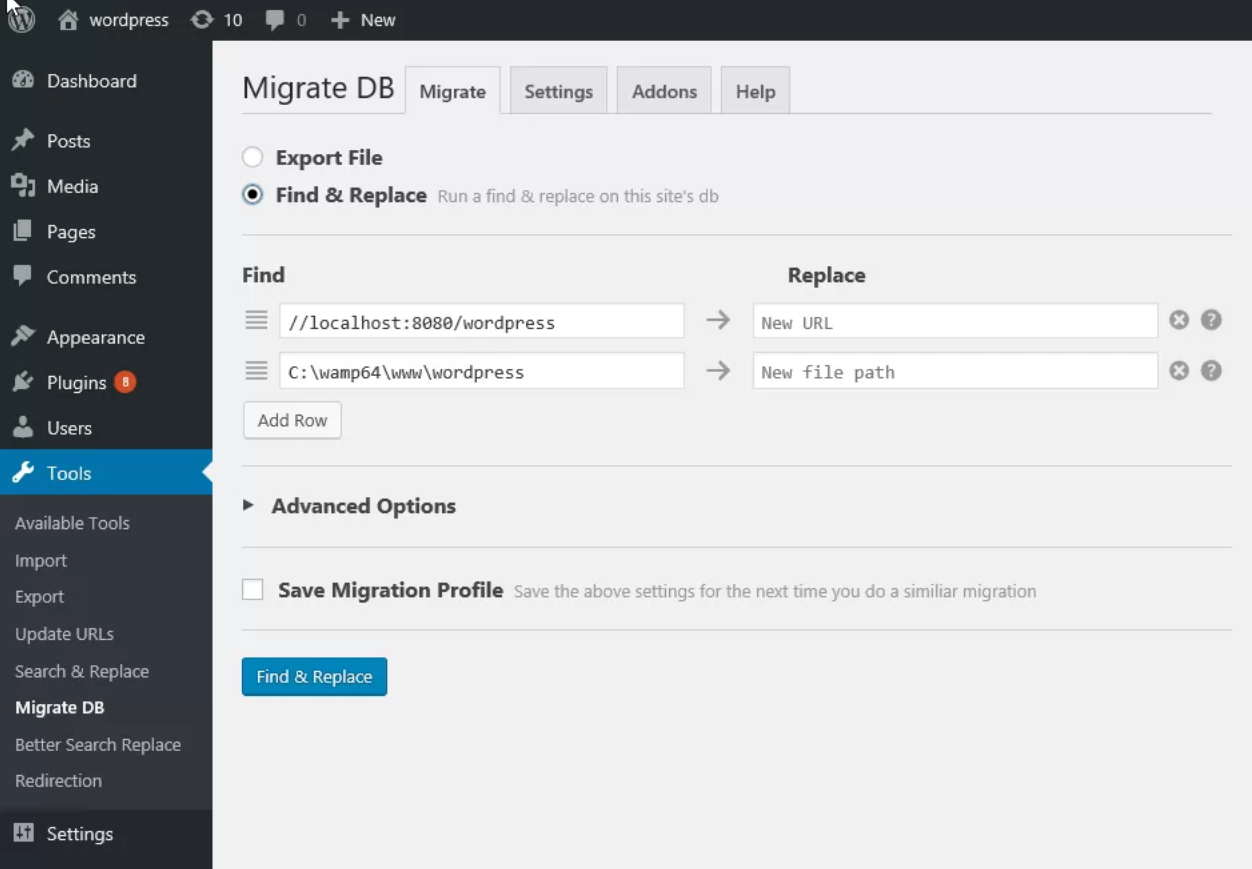Click the Users person icon
This screenshot has width=1252, height=869.
click(23, 428)
